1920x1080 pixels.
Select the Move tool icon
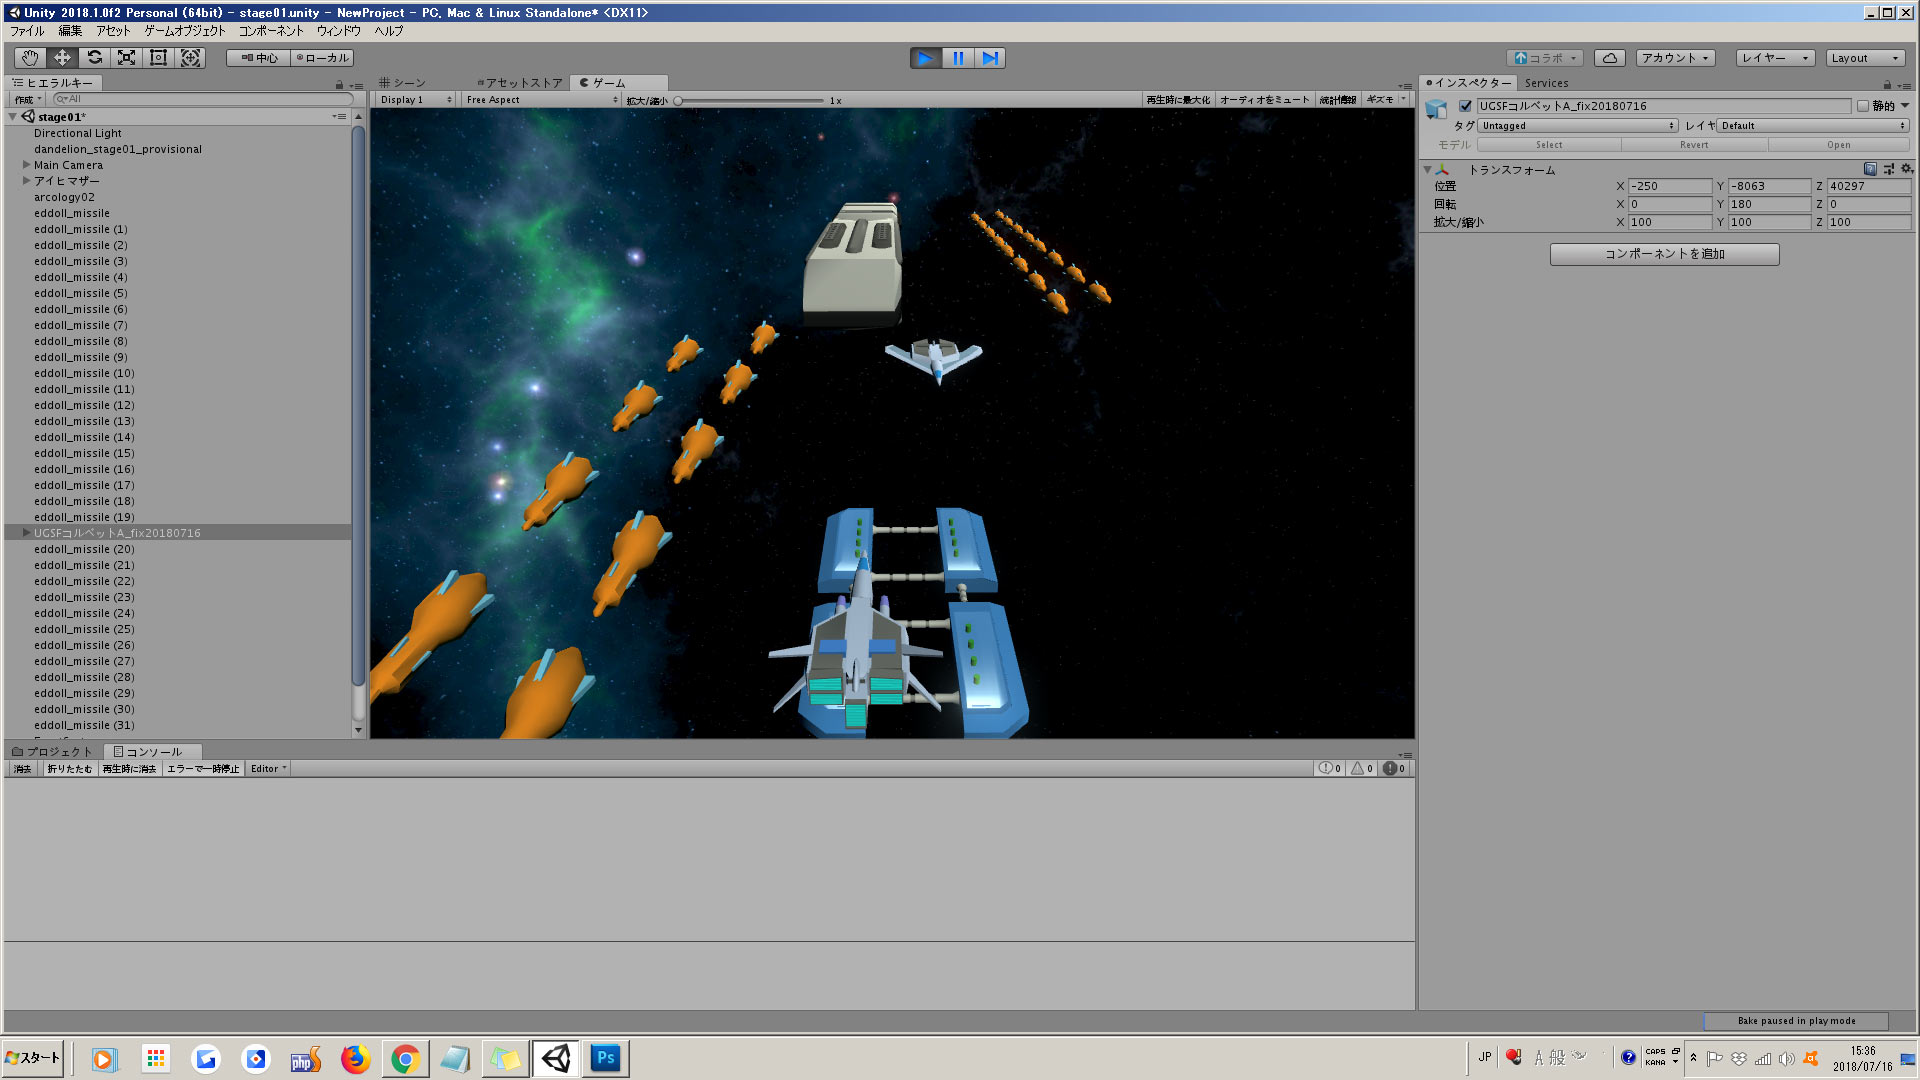[x=62, y=58]
